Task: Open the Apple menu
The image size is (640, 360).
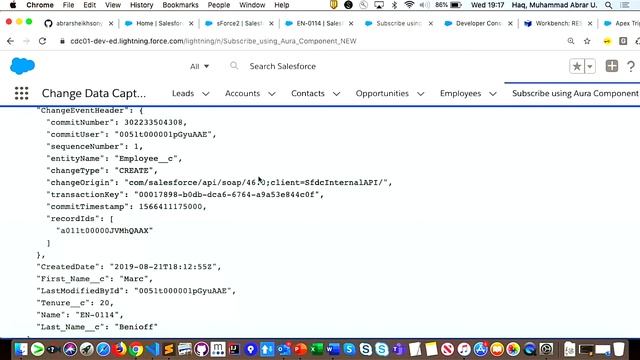Action: point(13,5)
